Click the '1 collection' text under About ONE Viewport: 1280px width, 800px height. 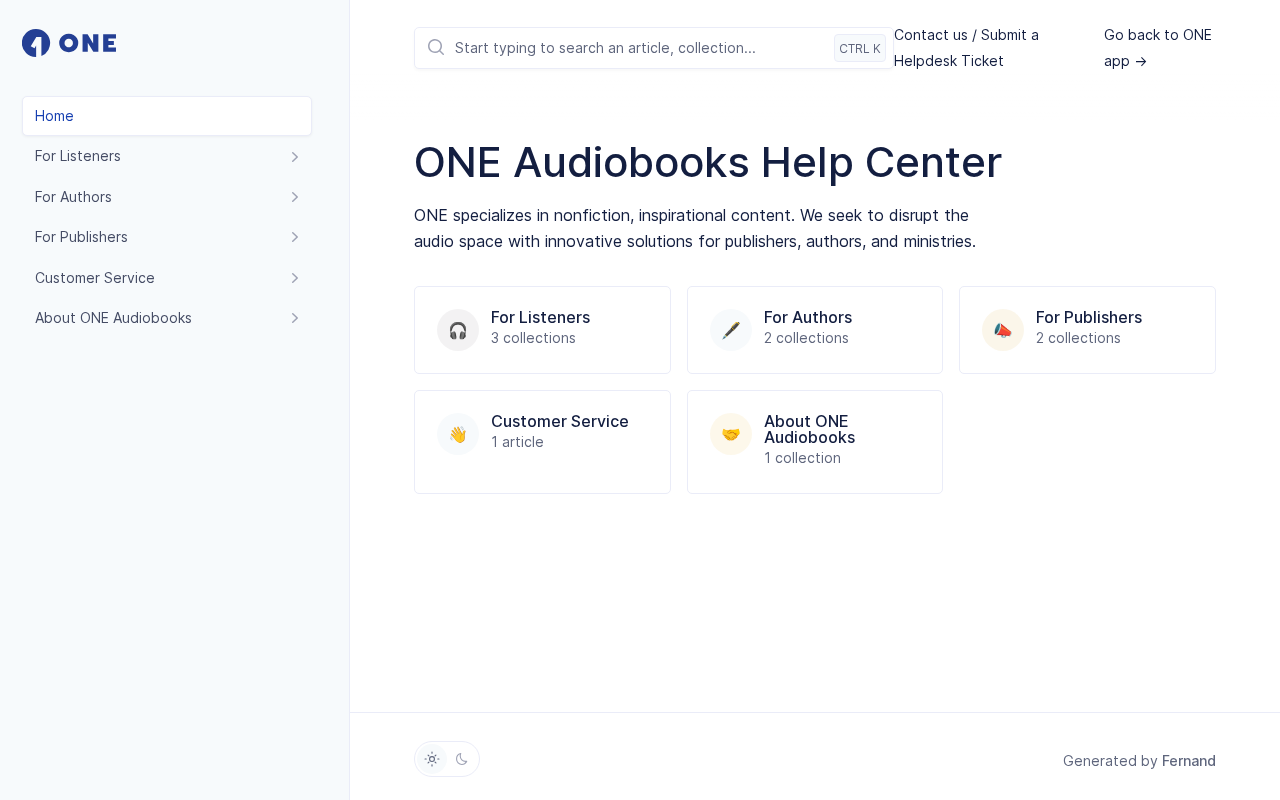(802, 458)
